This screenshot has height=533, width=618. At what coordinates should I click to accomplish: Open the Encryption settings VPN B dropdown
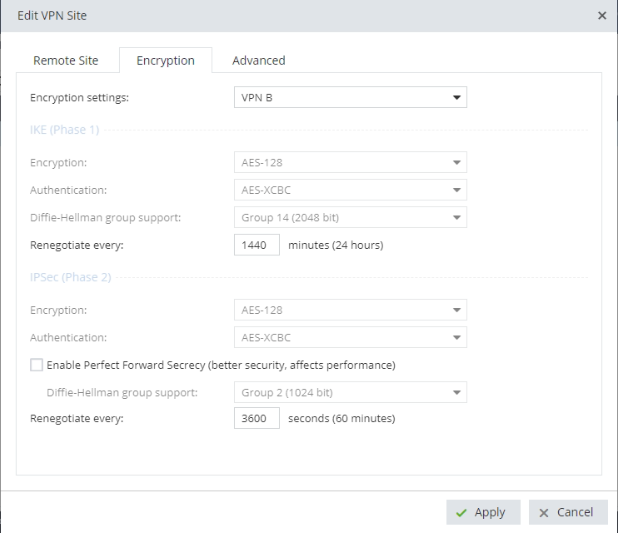[349, 98]
